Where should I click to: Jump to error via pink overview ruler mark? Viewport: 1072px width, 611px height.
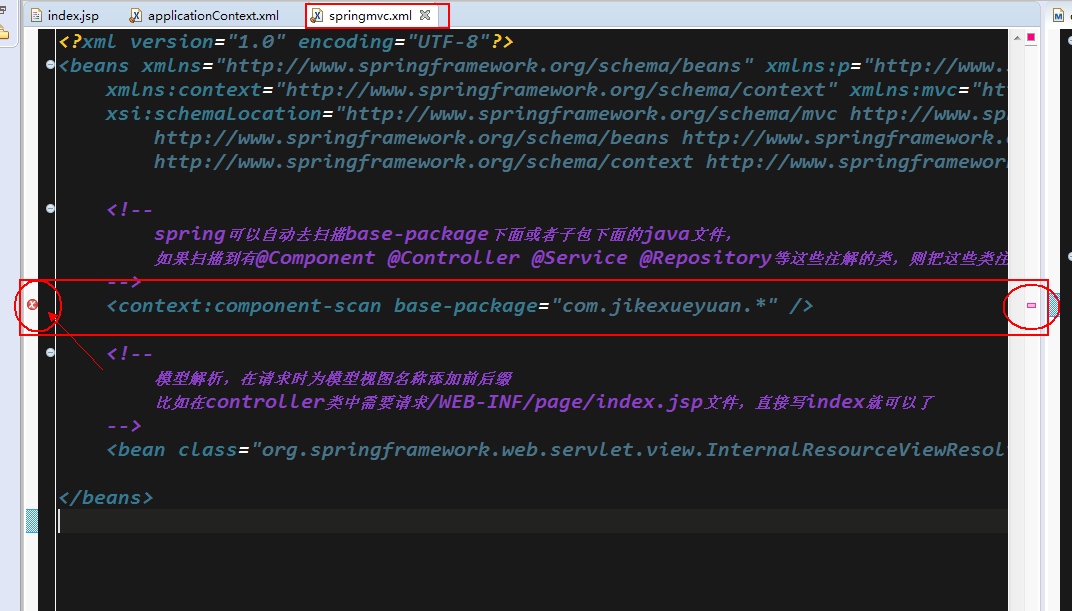pos(1032,306)
